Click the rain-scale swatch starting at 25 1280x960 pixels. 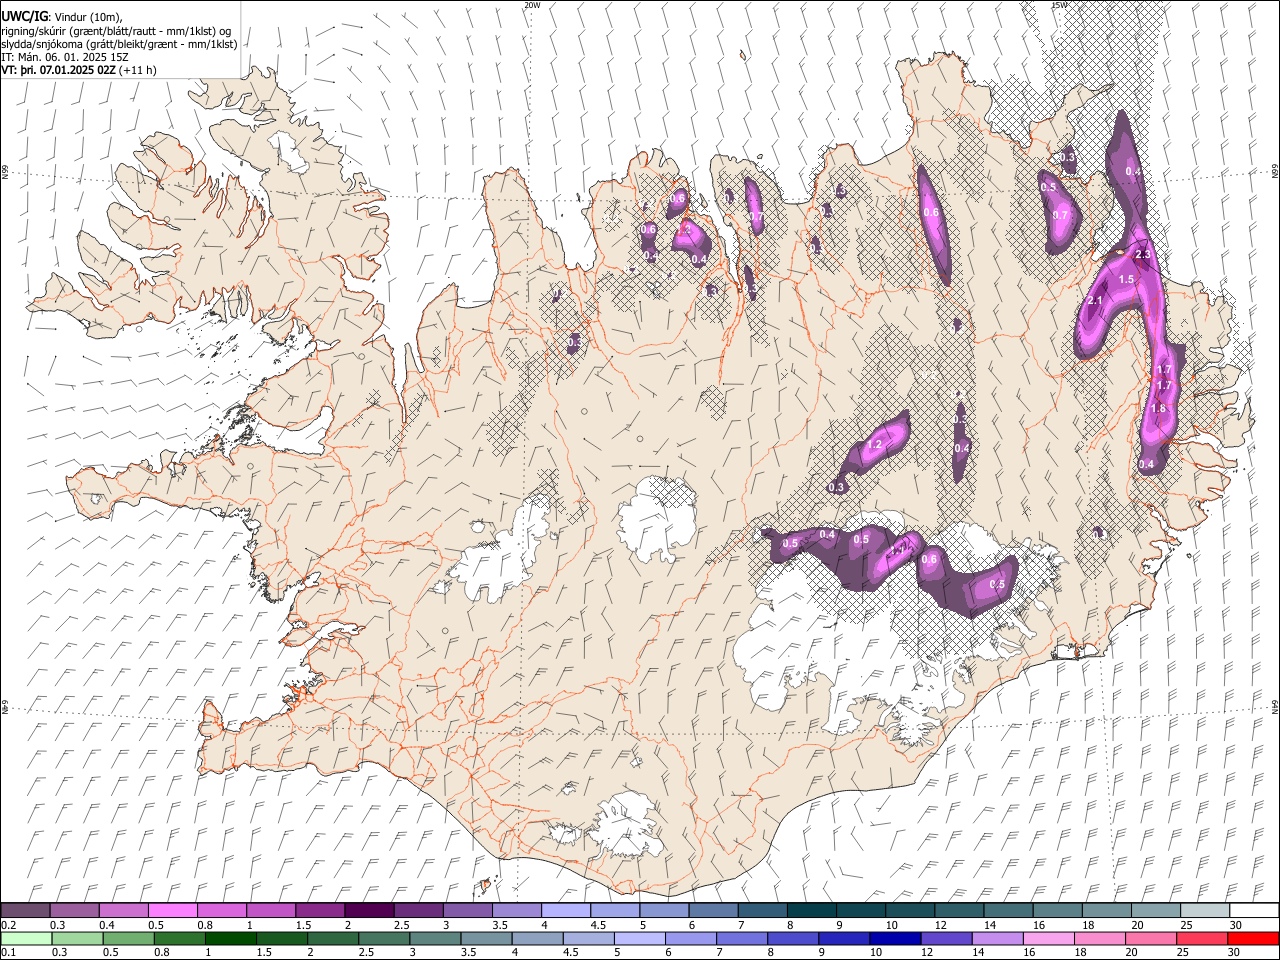(x=1201, y=939)
